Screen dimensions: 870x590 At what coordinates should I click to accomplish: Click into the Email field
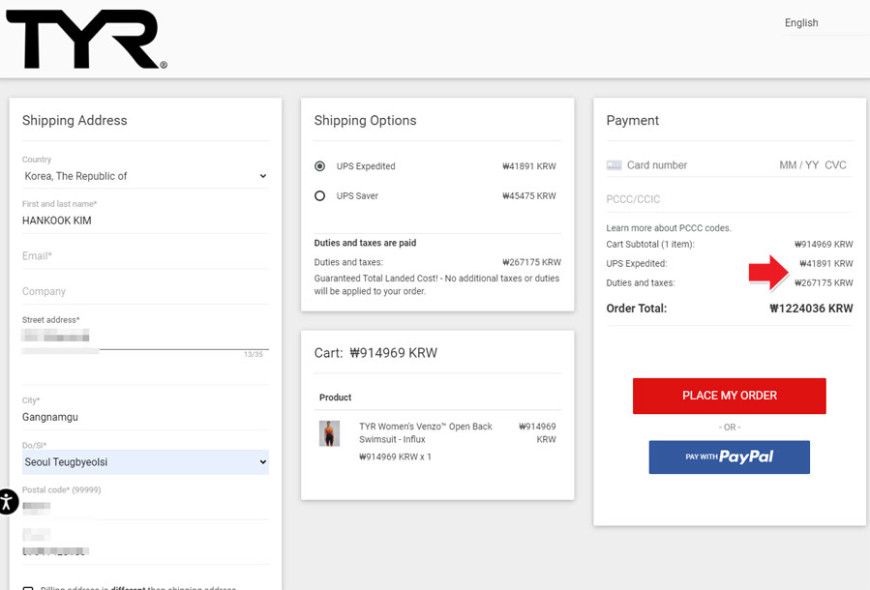[145, 256]
